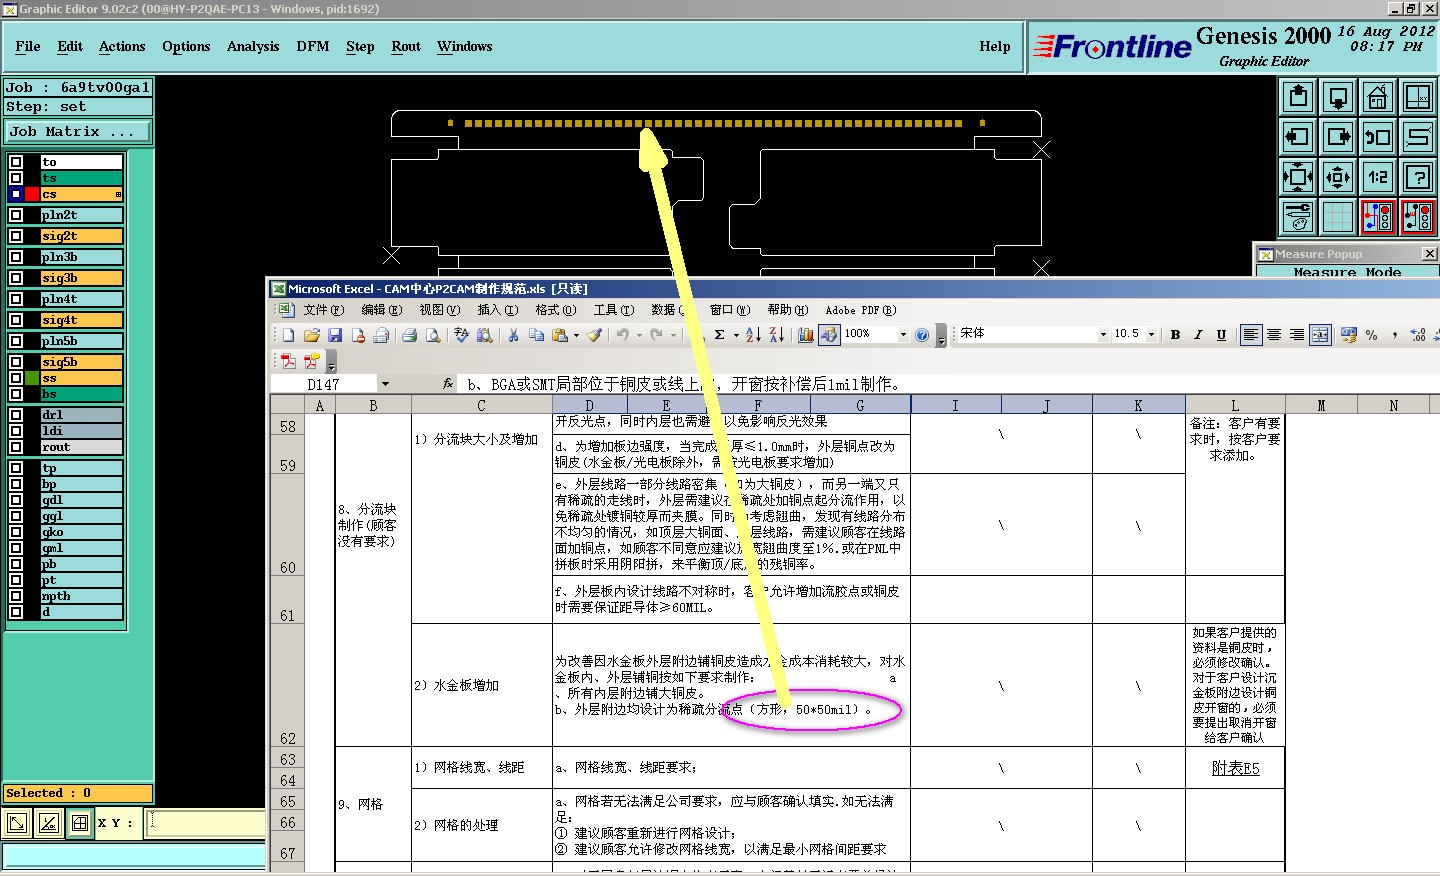The width and height of the screenshot is (1440, 876).
Task: Toggle checkbox for layer 'mpth'
Action: click(16, 596)
